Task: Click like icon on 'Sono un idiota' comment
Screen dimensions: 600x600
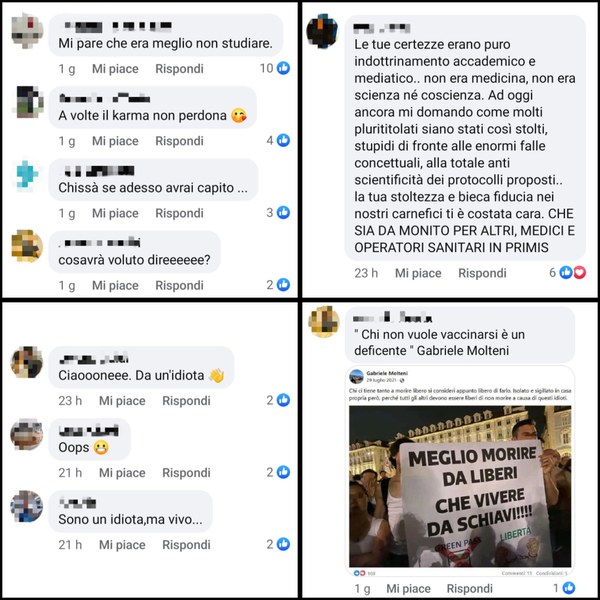Action: pos(283,544)
